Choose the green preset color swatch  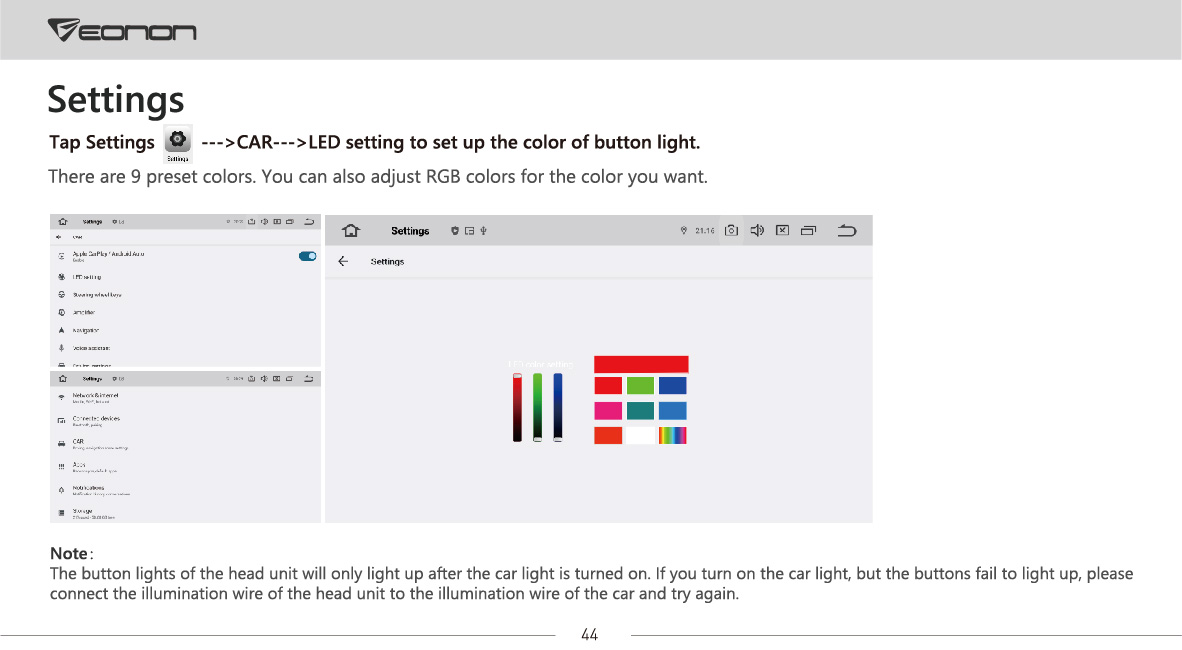pyautogui.click(x=640, y=386)
